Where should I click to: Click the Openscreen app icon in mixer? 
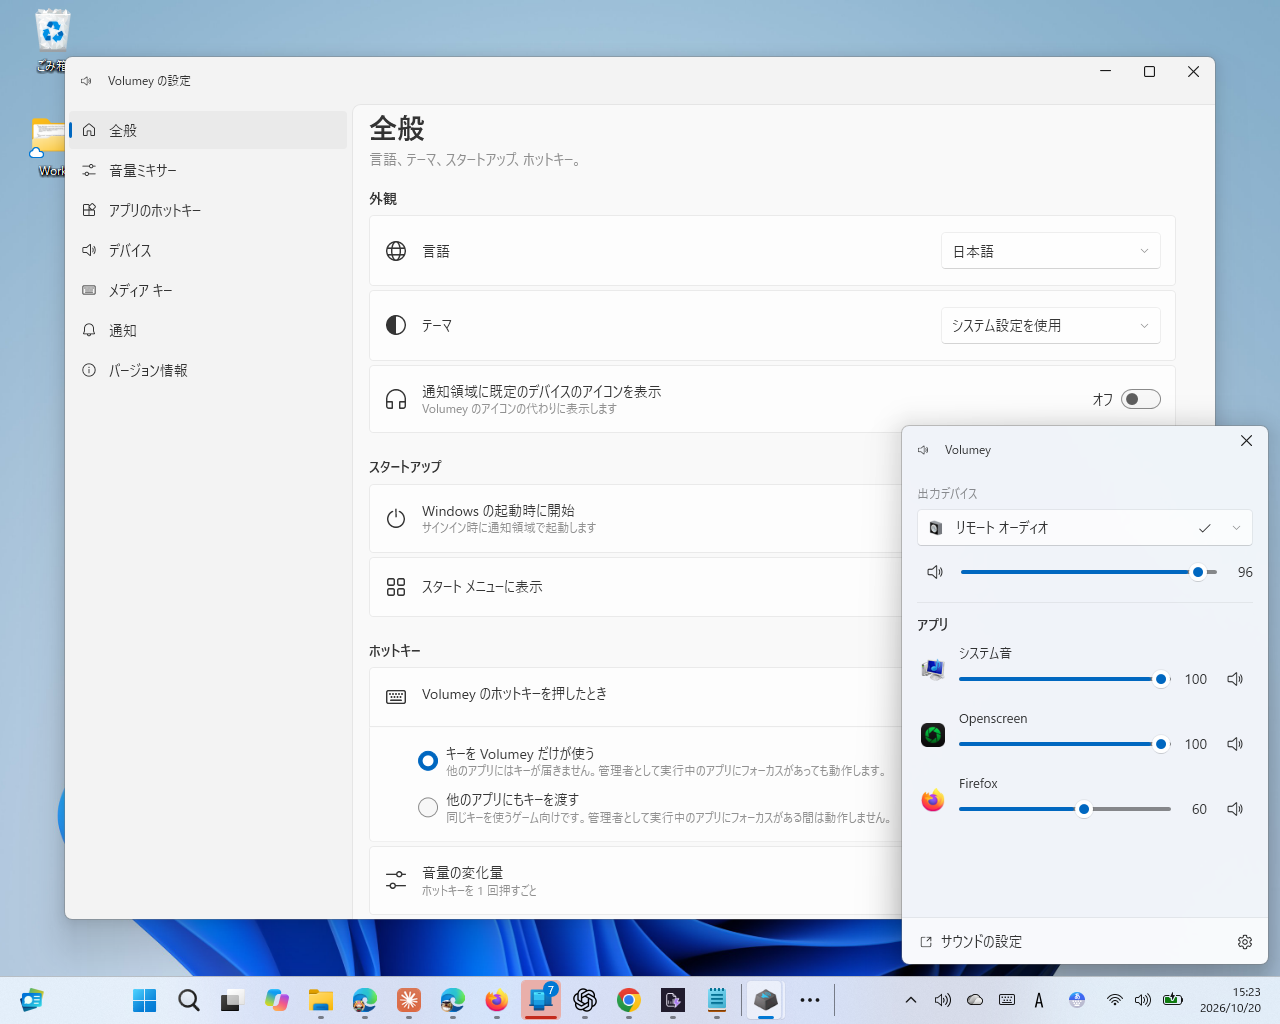point(933,735)
